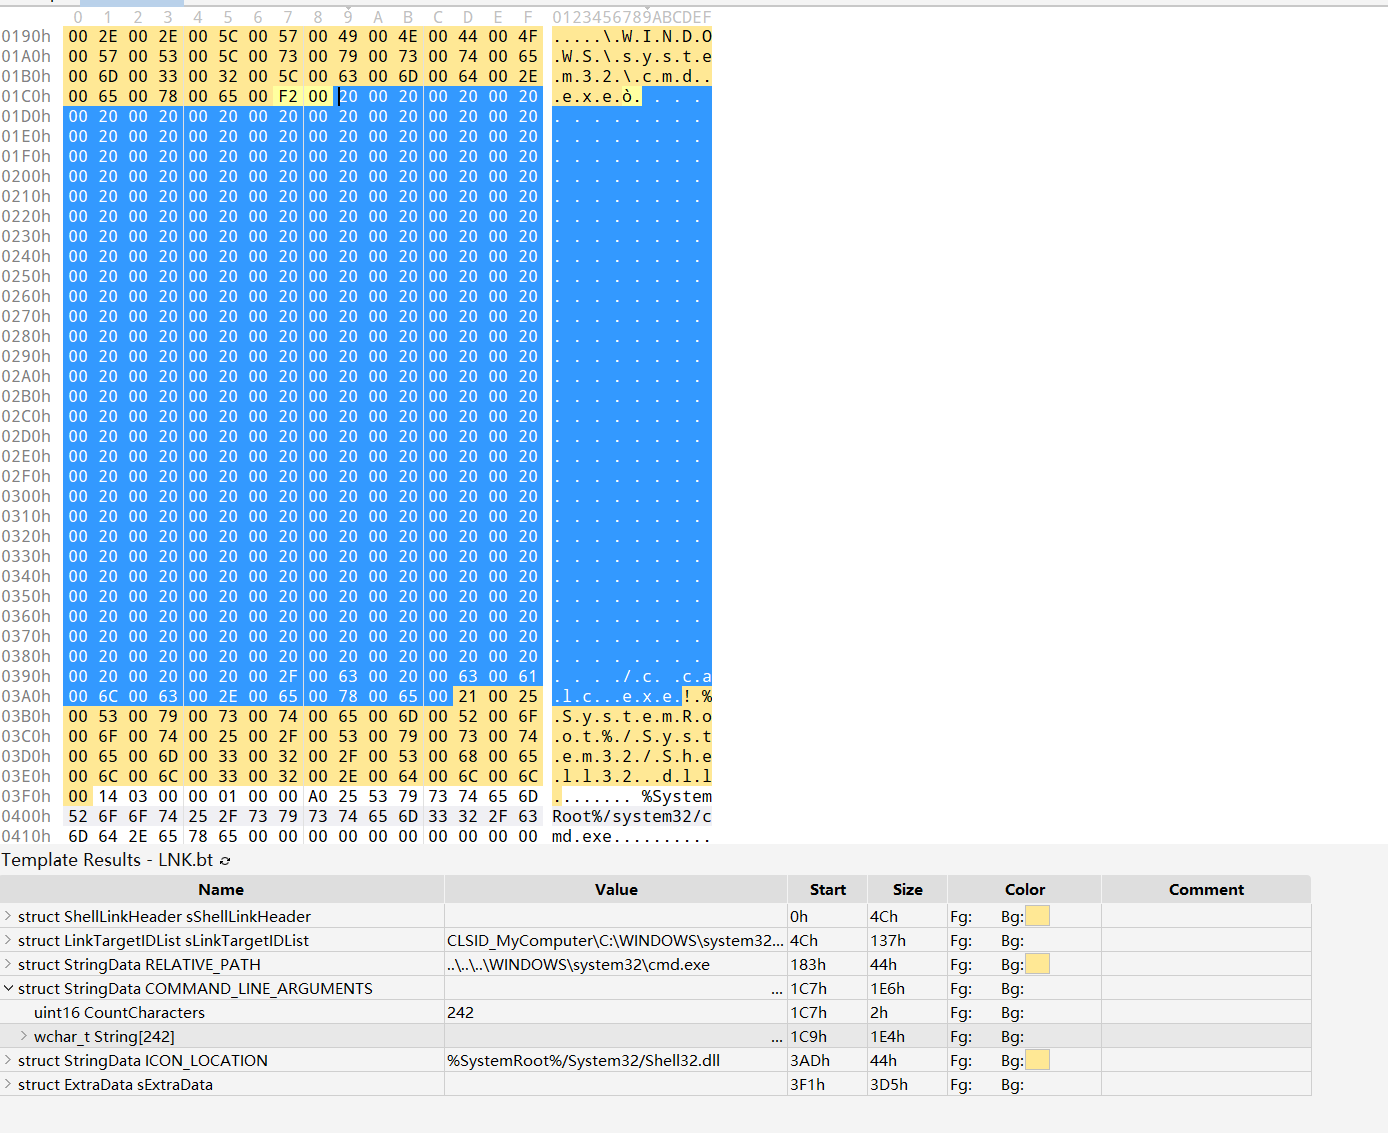Click the Start value 3F1h of sExtraData

click(x=808, y=1084)
